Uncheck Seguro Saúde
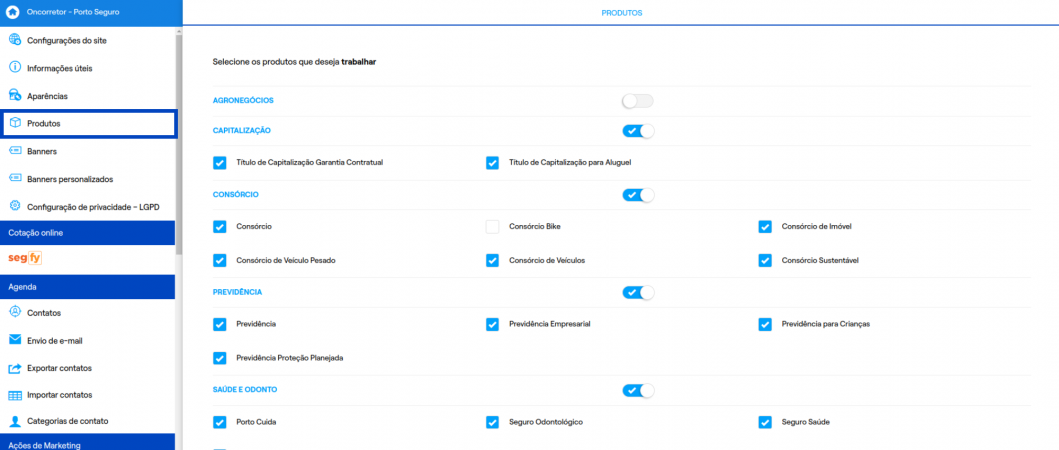The image size is (1059, 450). [765, 422]
